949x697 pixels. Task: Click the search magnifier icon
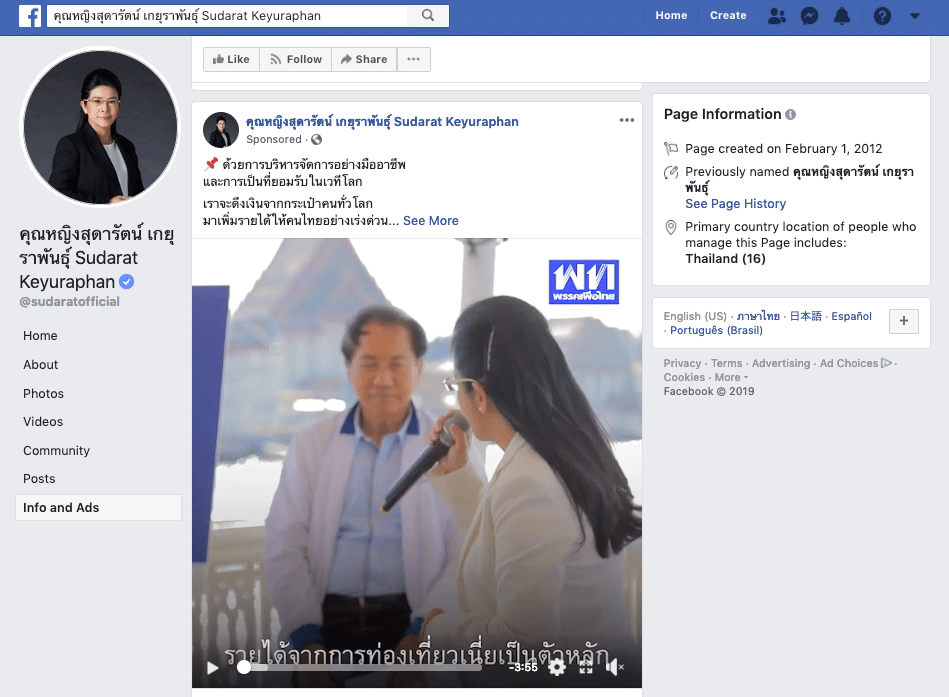(x=428, y=16)
